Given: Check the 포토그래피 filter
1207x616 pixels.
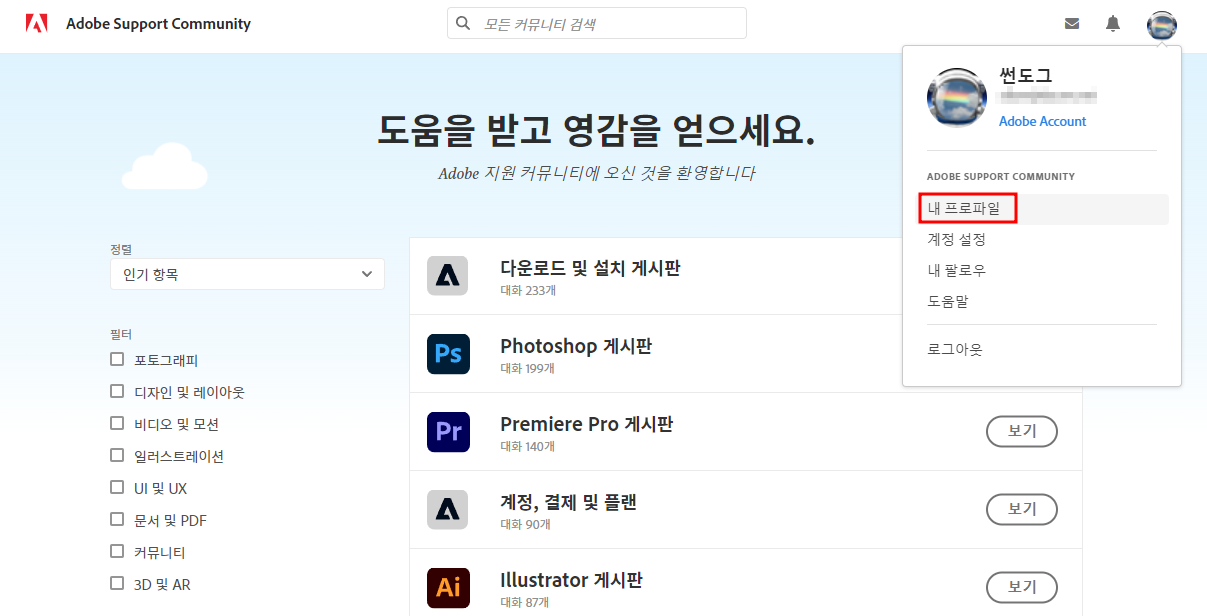Looking at the screenshot, I should pos(117,359).
